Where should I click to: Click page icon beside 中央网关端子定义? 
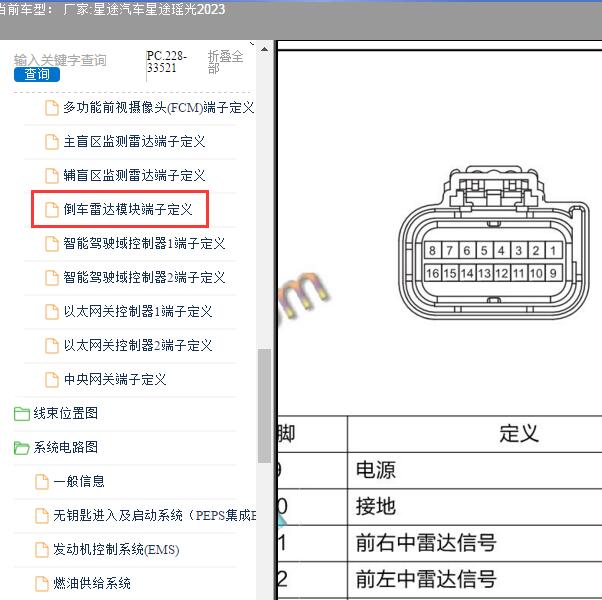(x=52, y=380)
